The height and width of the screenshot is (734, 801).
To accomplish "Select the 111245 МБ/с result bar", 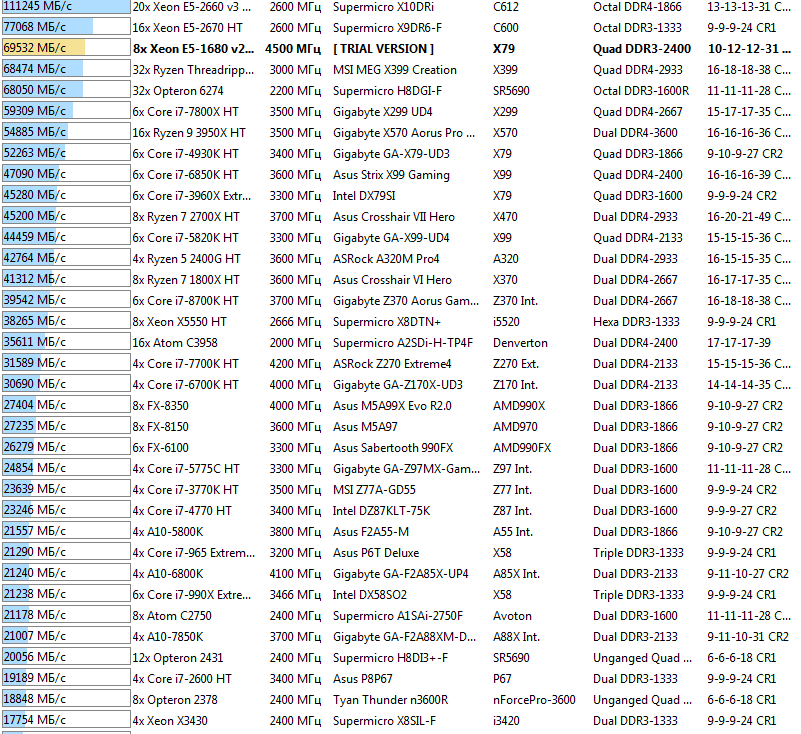I will coord(66,7).
